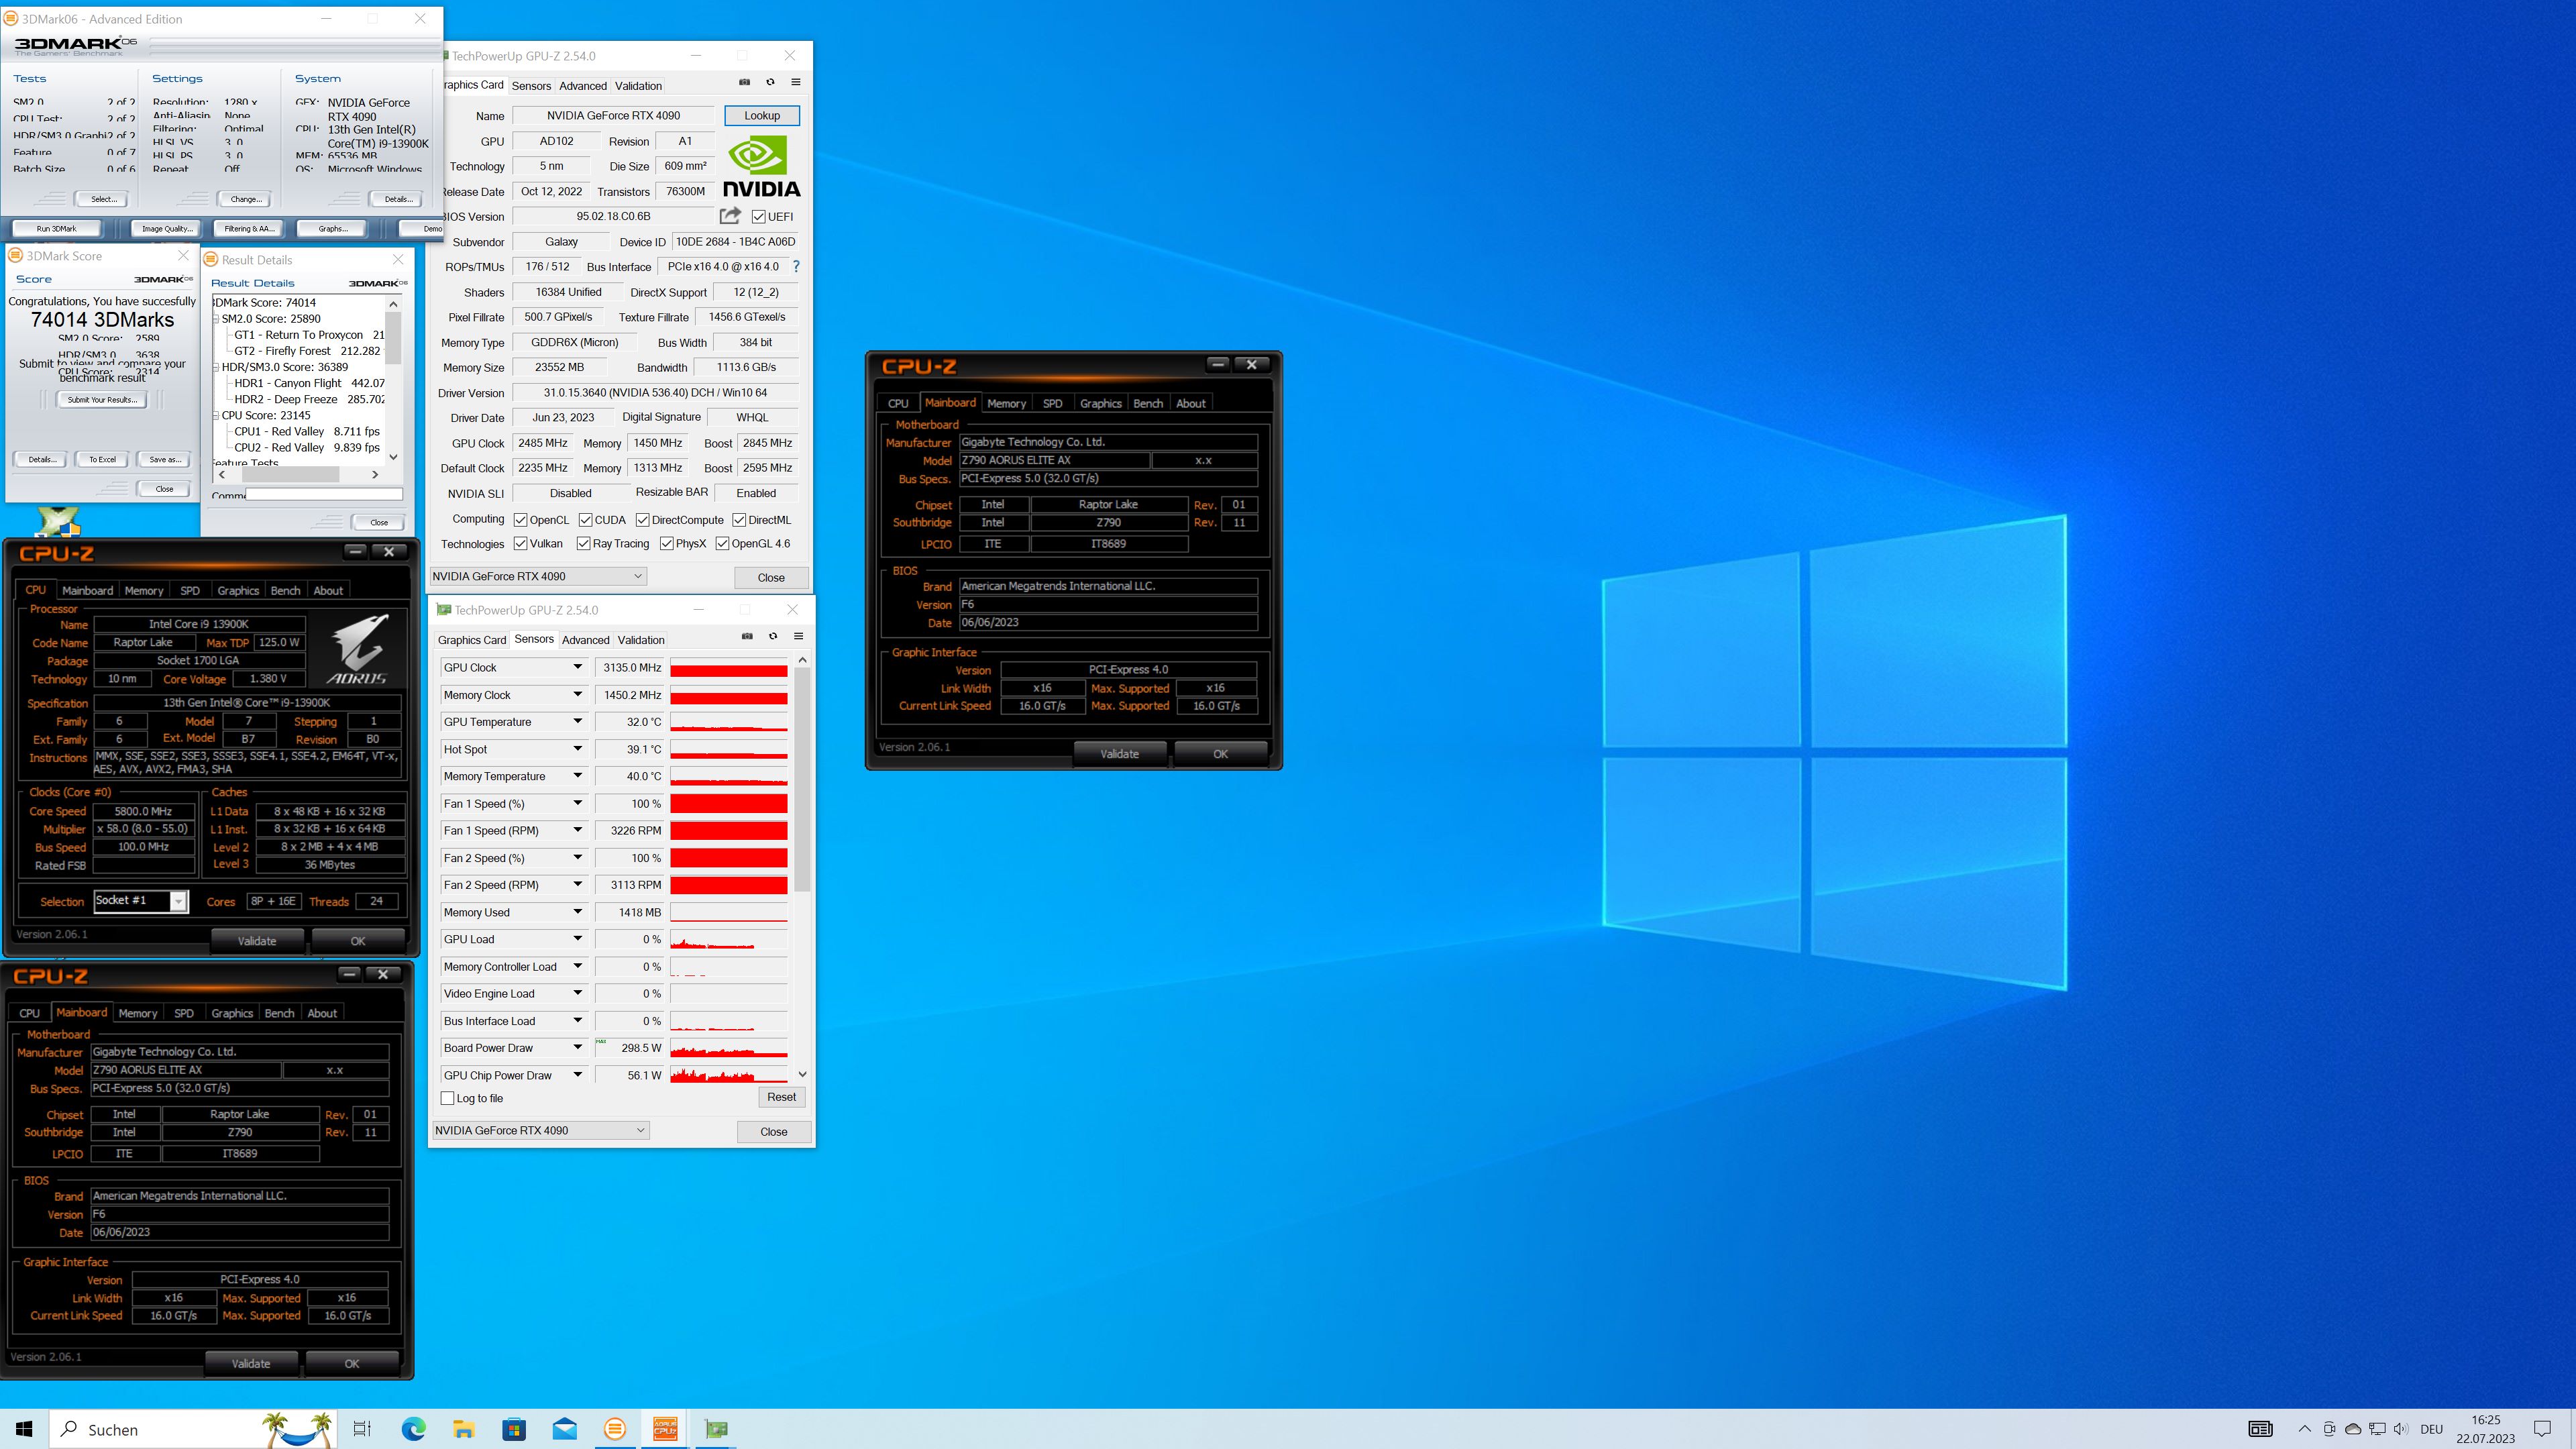Open notification center icon
Viewport: 2576px width, 1449px height.
click(x=2542, y=1429)
